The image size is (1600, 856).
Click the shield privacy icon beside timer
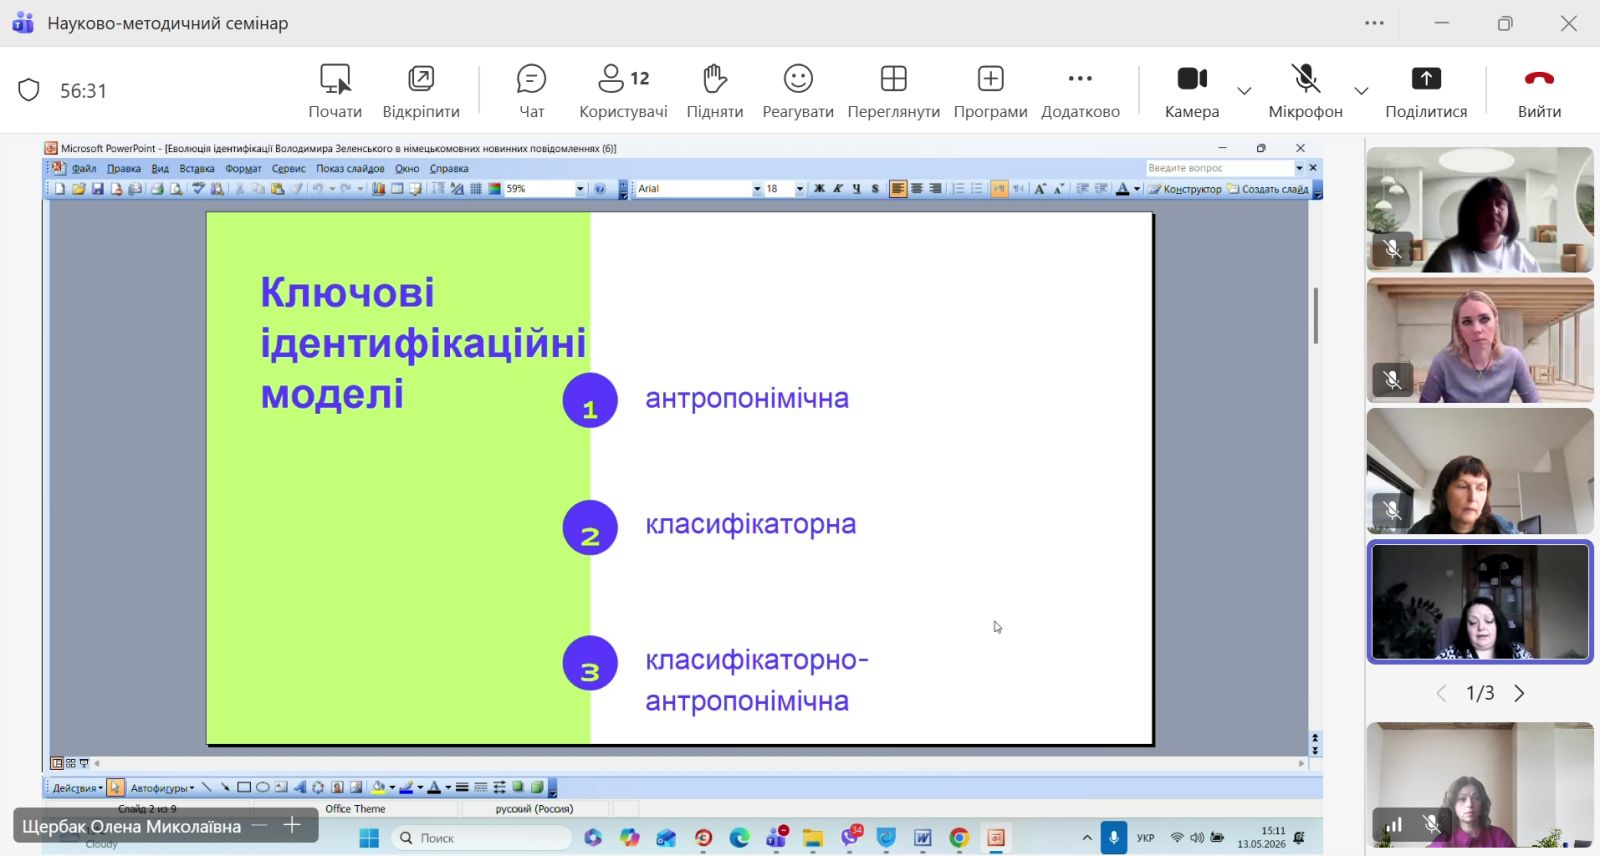[29, 91]
